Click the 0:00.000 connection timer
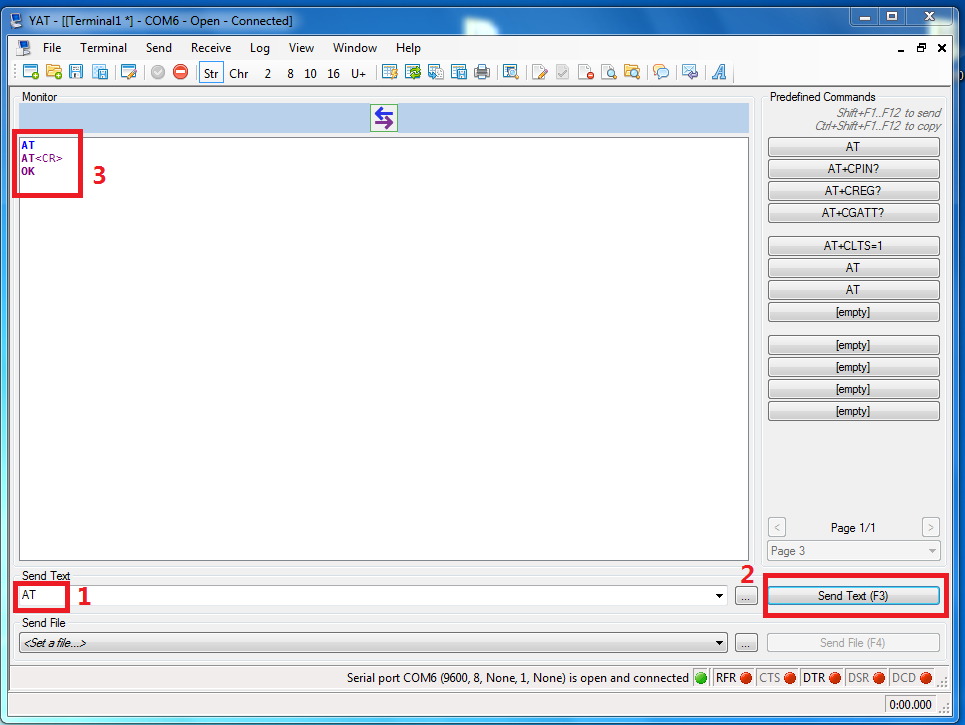This screenshot has height=725, width=965. (x=910, y=705)
